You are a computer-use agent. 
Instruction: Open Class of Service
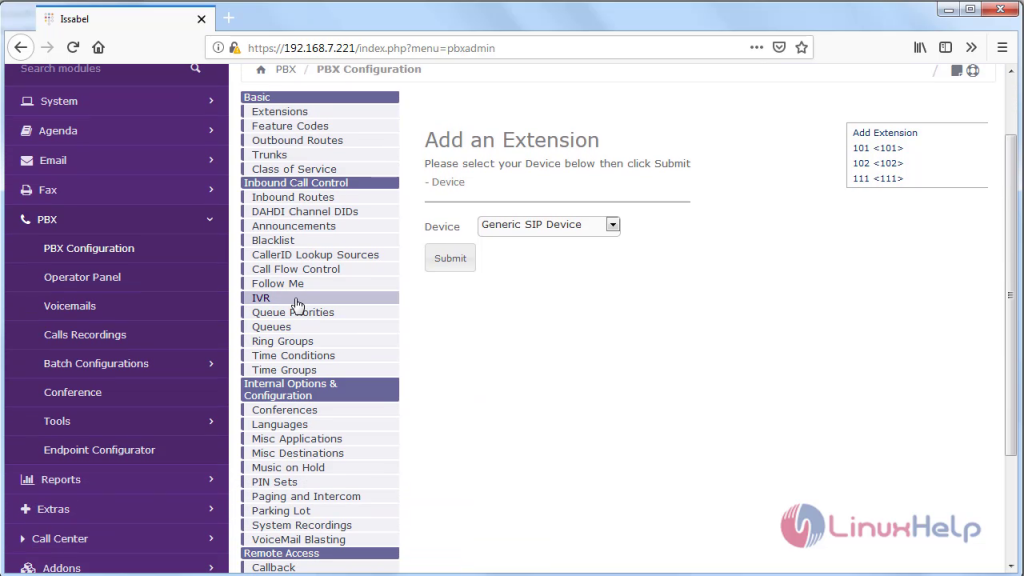tap(294, 169)
